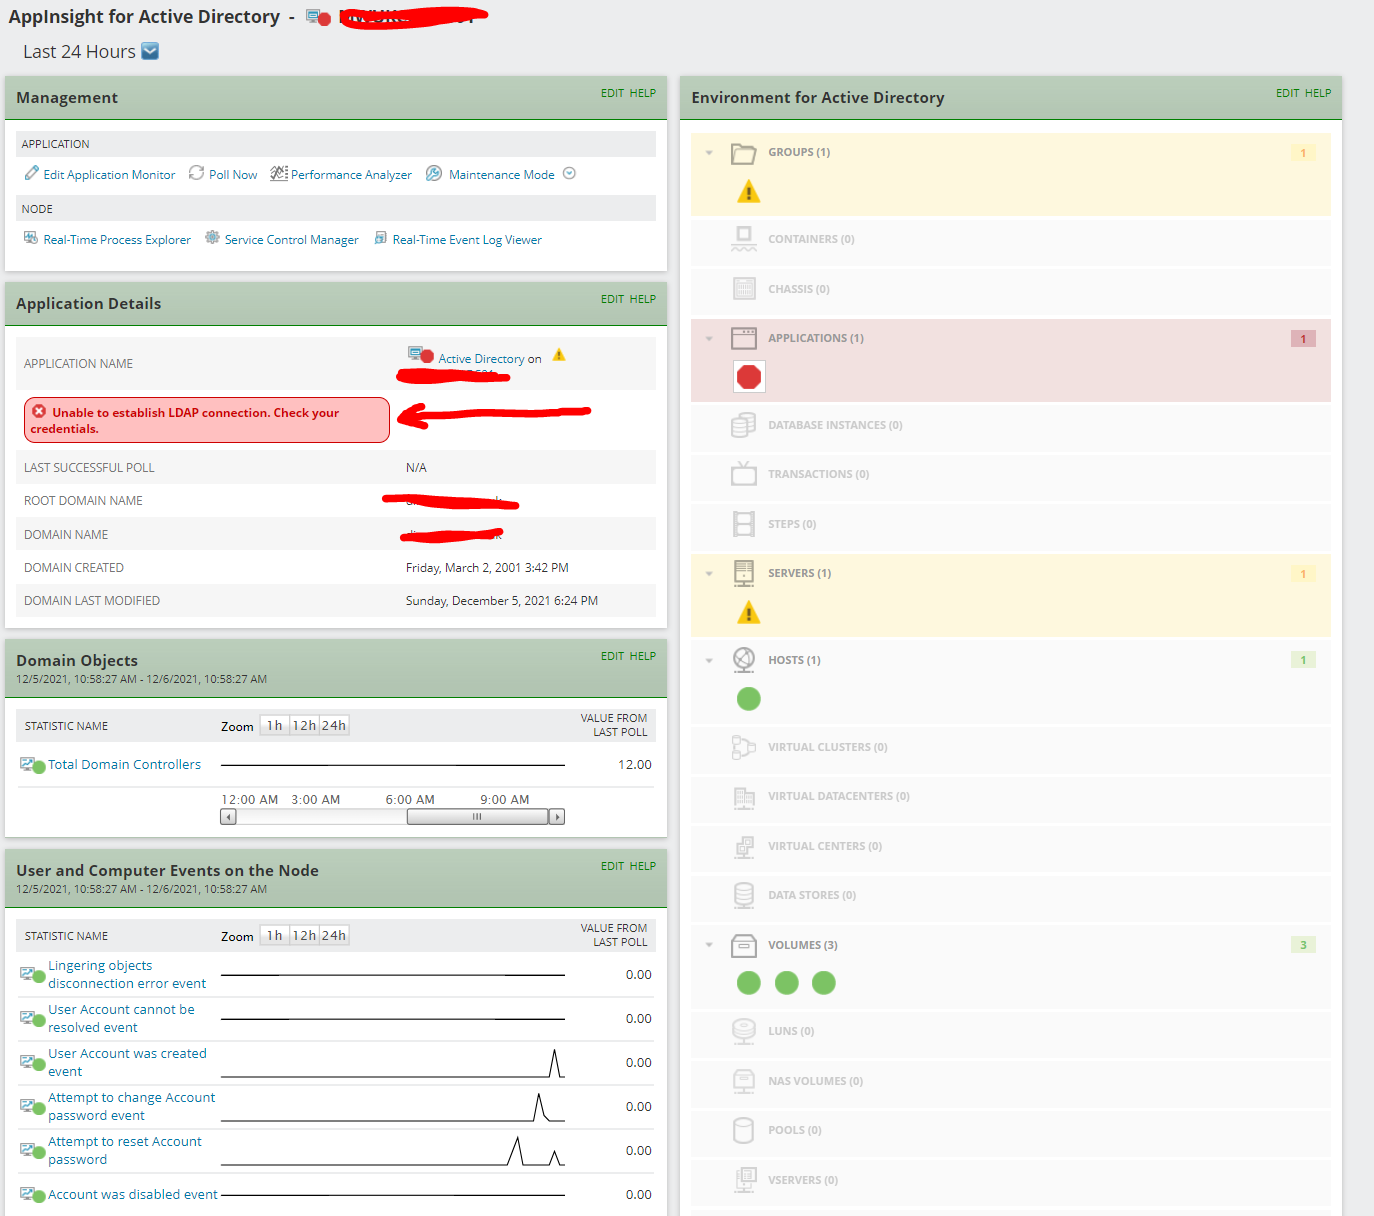
Task: Click EDIT in the User and Computer Events header
Action: pyautogui.click(x=612, y=866)
